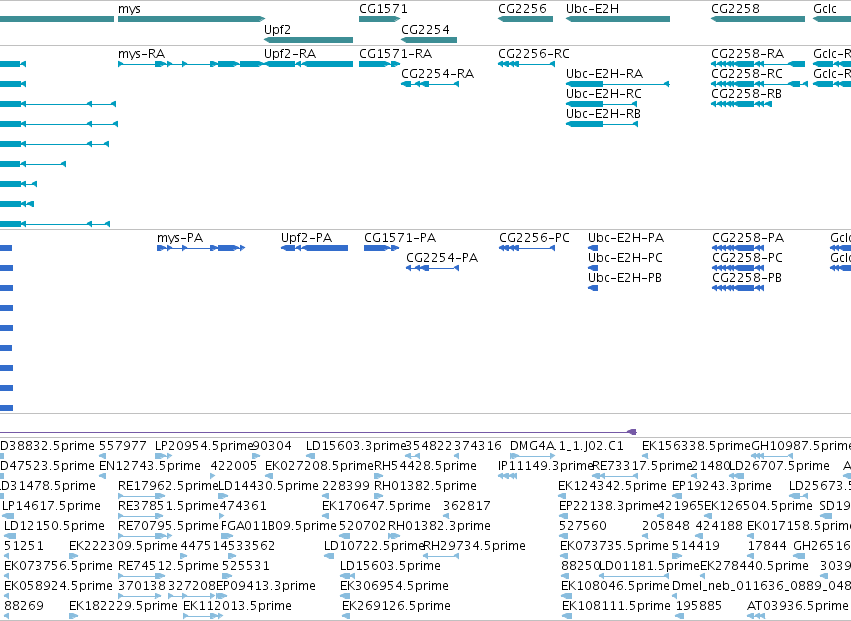Select the Upf2 gene span bar
The image size is (851, 621).
tap(308, 40)
